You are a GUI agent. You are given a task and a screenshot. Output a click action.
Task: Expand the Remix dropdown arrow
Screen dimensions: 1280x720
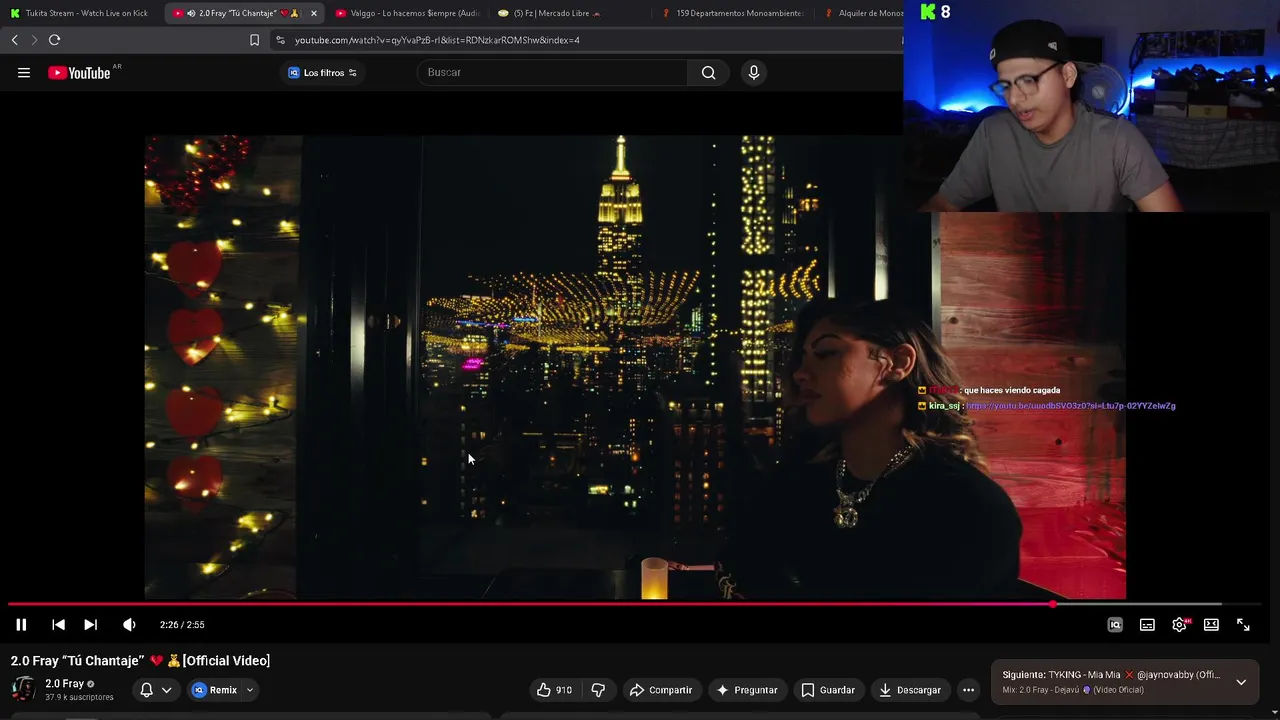pos(250,690)
